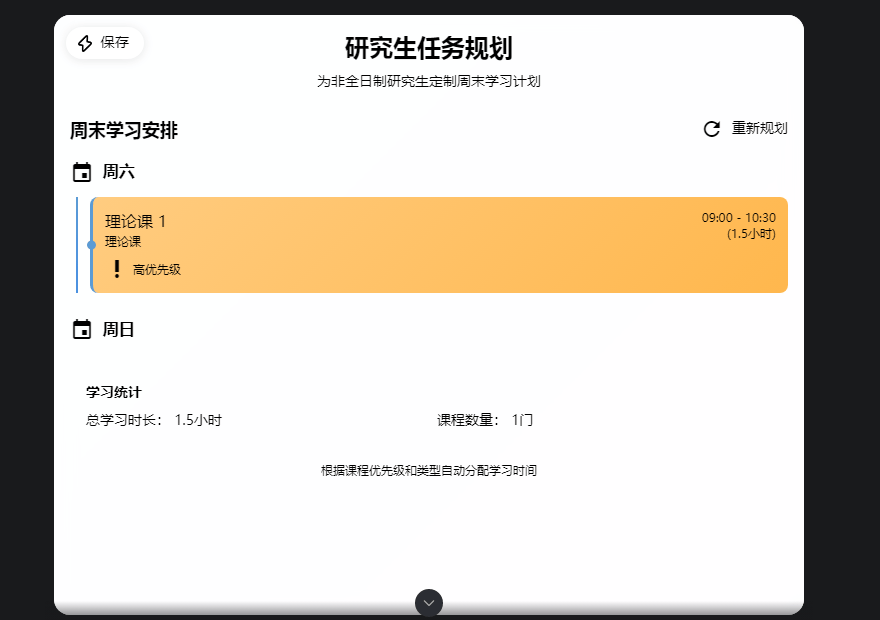
Task: Click the 总学习时长 1.5小时 value
Action: tap(197, 420)
